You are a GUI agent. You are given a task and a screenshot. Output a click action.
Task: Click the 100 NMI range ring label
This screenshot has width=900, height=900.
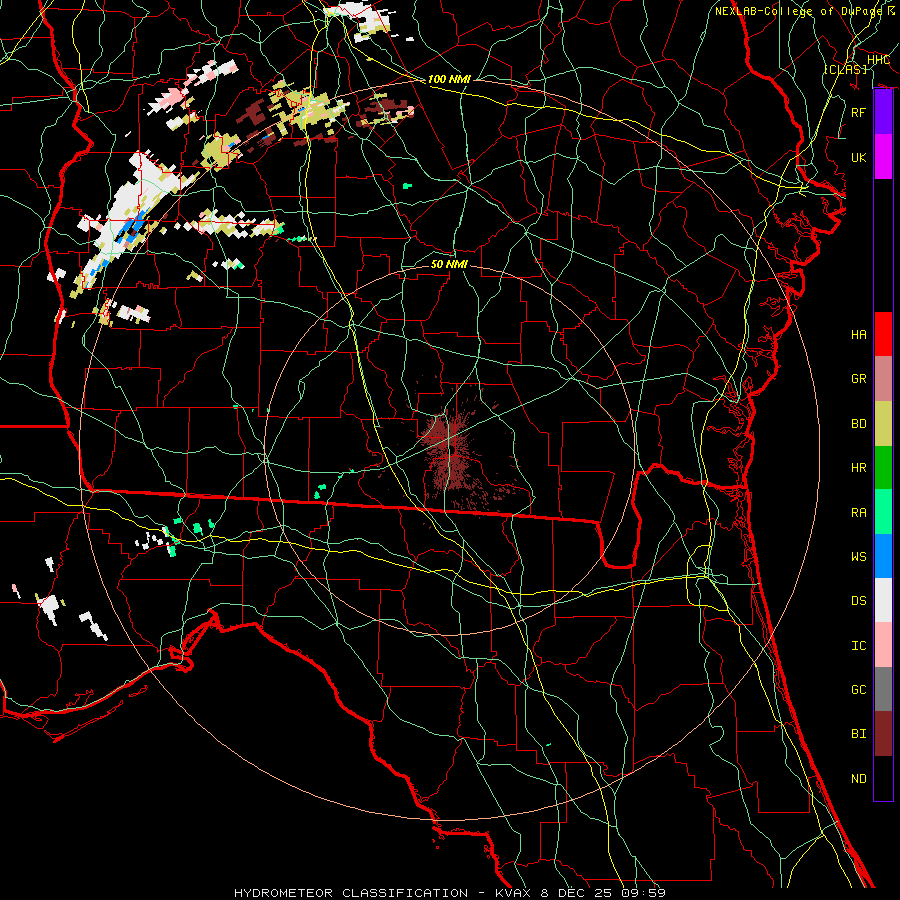click(x=449, y=79)
